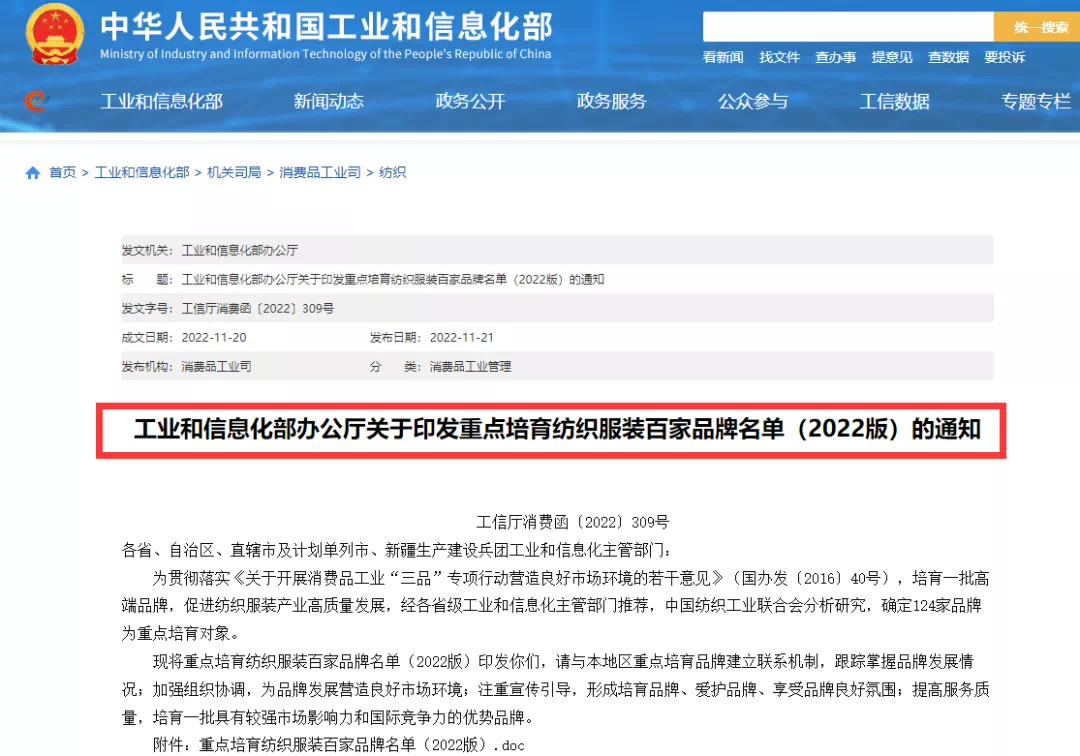This screenshot has height=756, width=1080.
Task: Select 工信数据 navigation item
Action: pos(895,101)
